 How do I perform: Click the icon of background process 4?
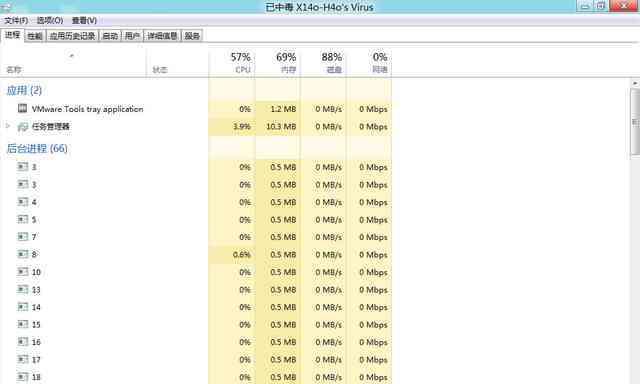(x=22, y=202)
